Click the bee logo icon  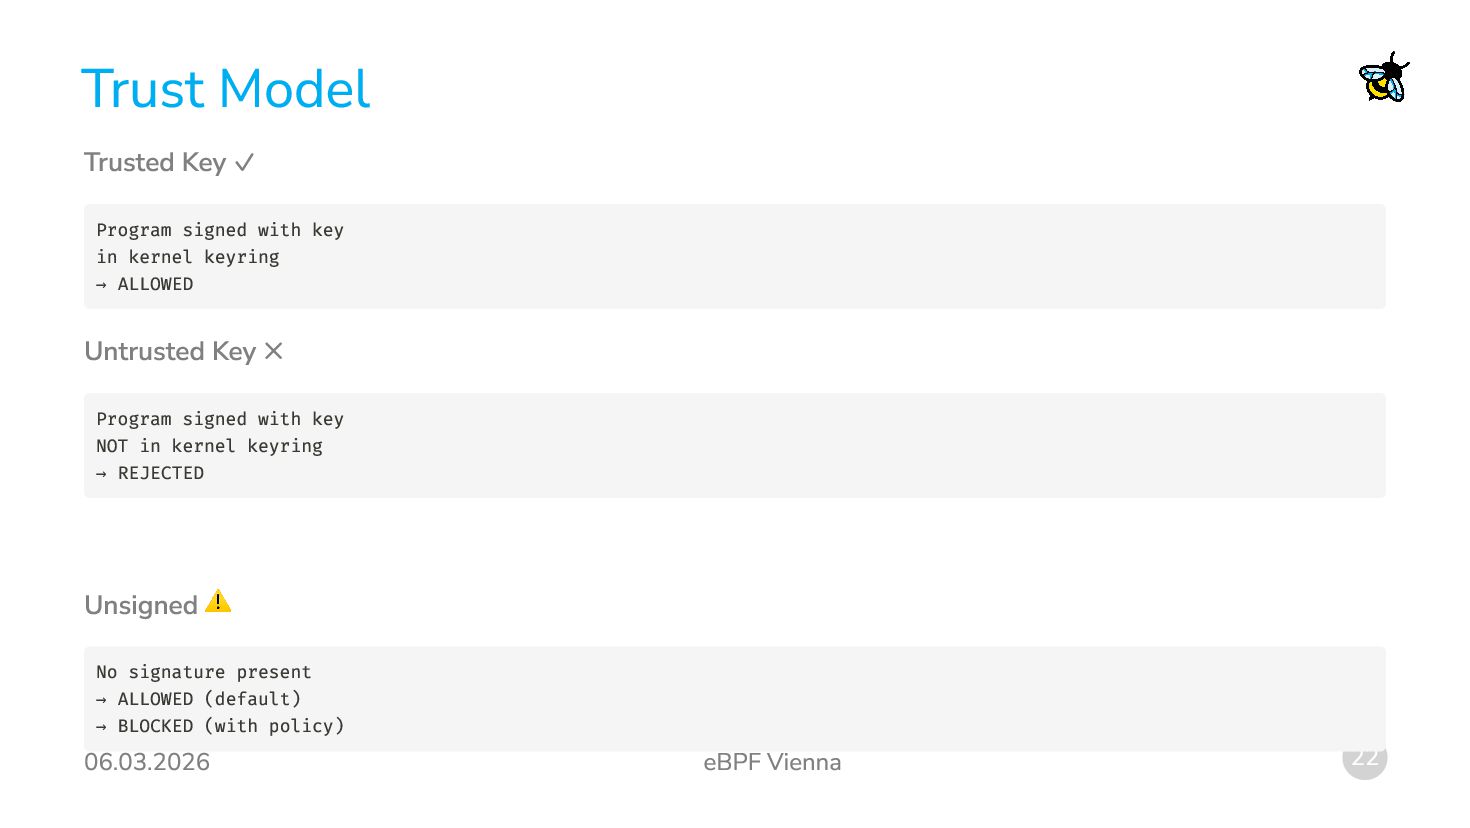[1384, 77]
